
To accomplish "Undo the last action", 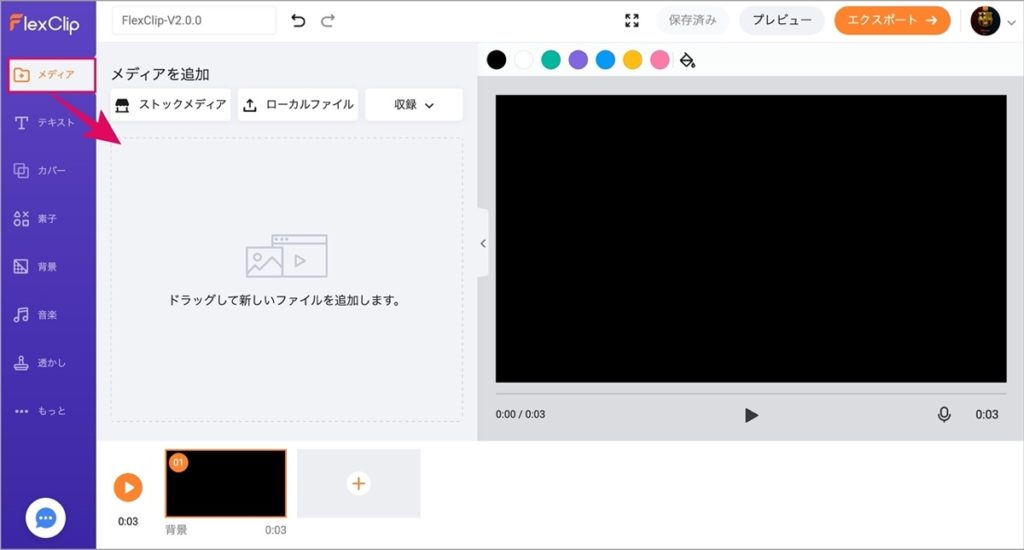I will (x=298, y=21).
